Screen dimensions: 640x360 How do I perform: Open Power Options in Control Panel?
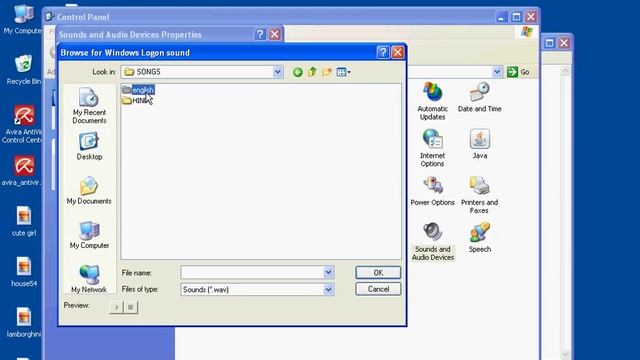433,191
